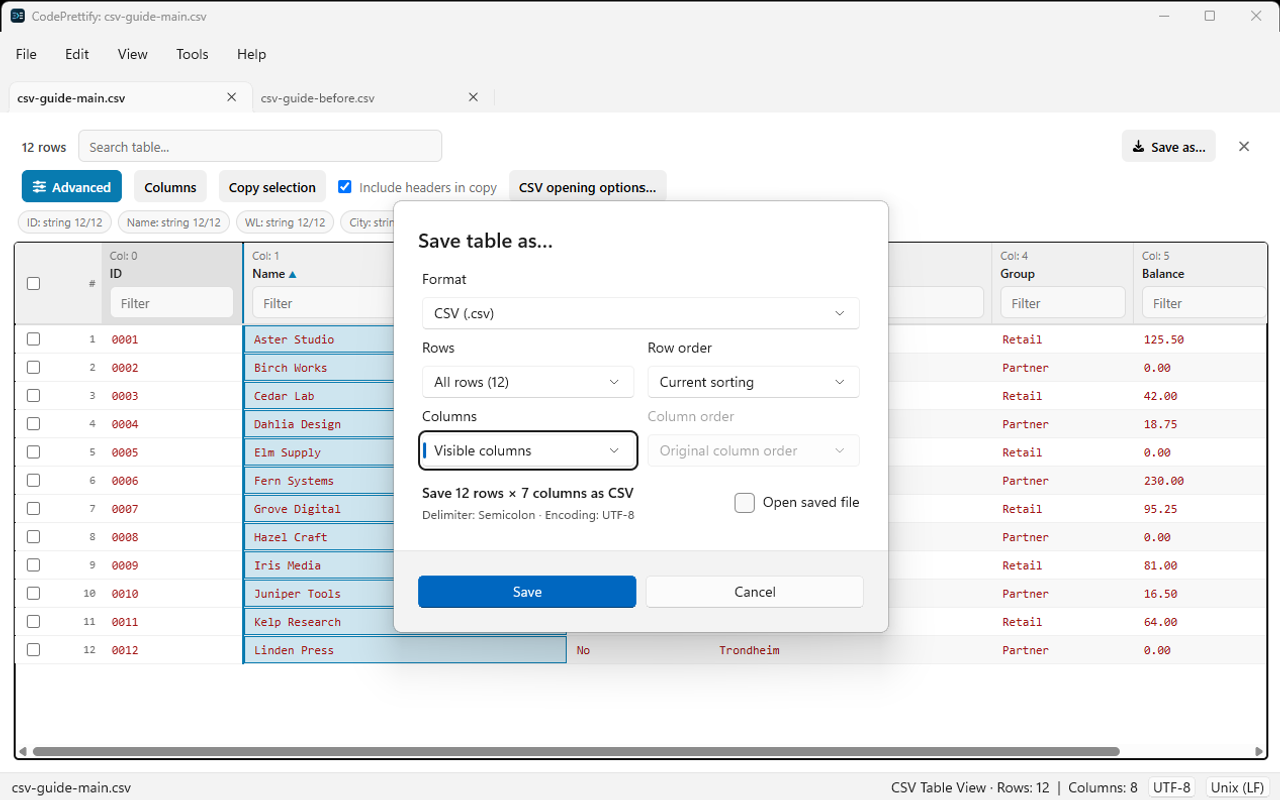The image size is (1280, 800).
Task: Click the Name column sort arrow
Action: (x=292, y=274)
